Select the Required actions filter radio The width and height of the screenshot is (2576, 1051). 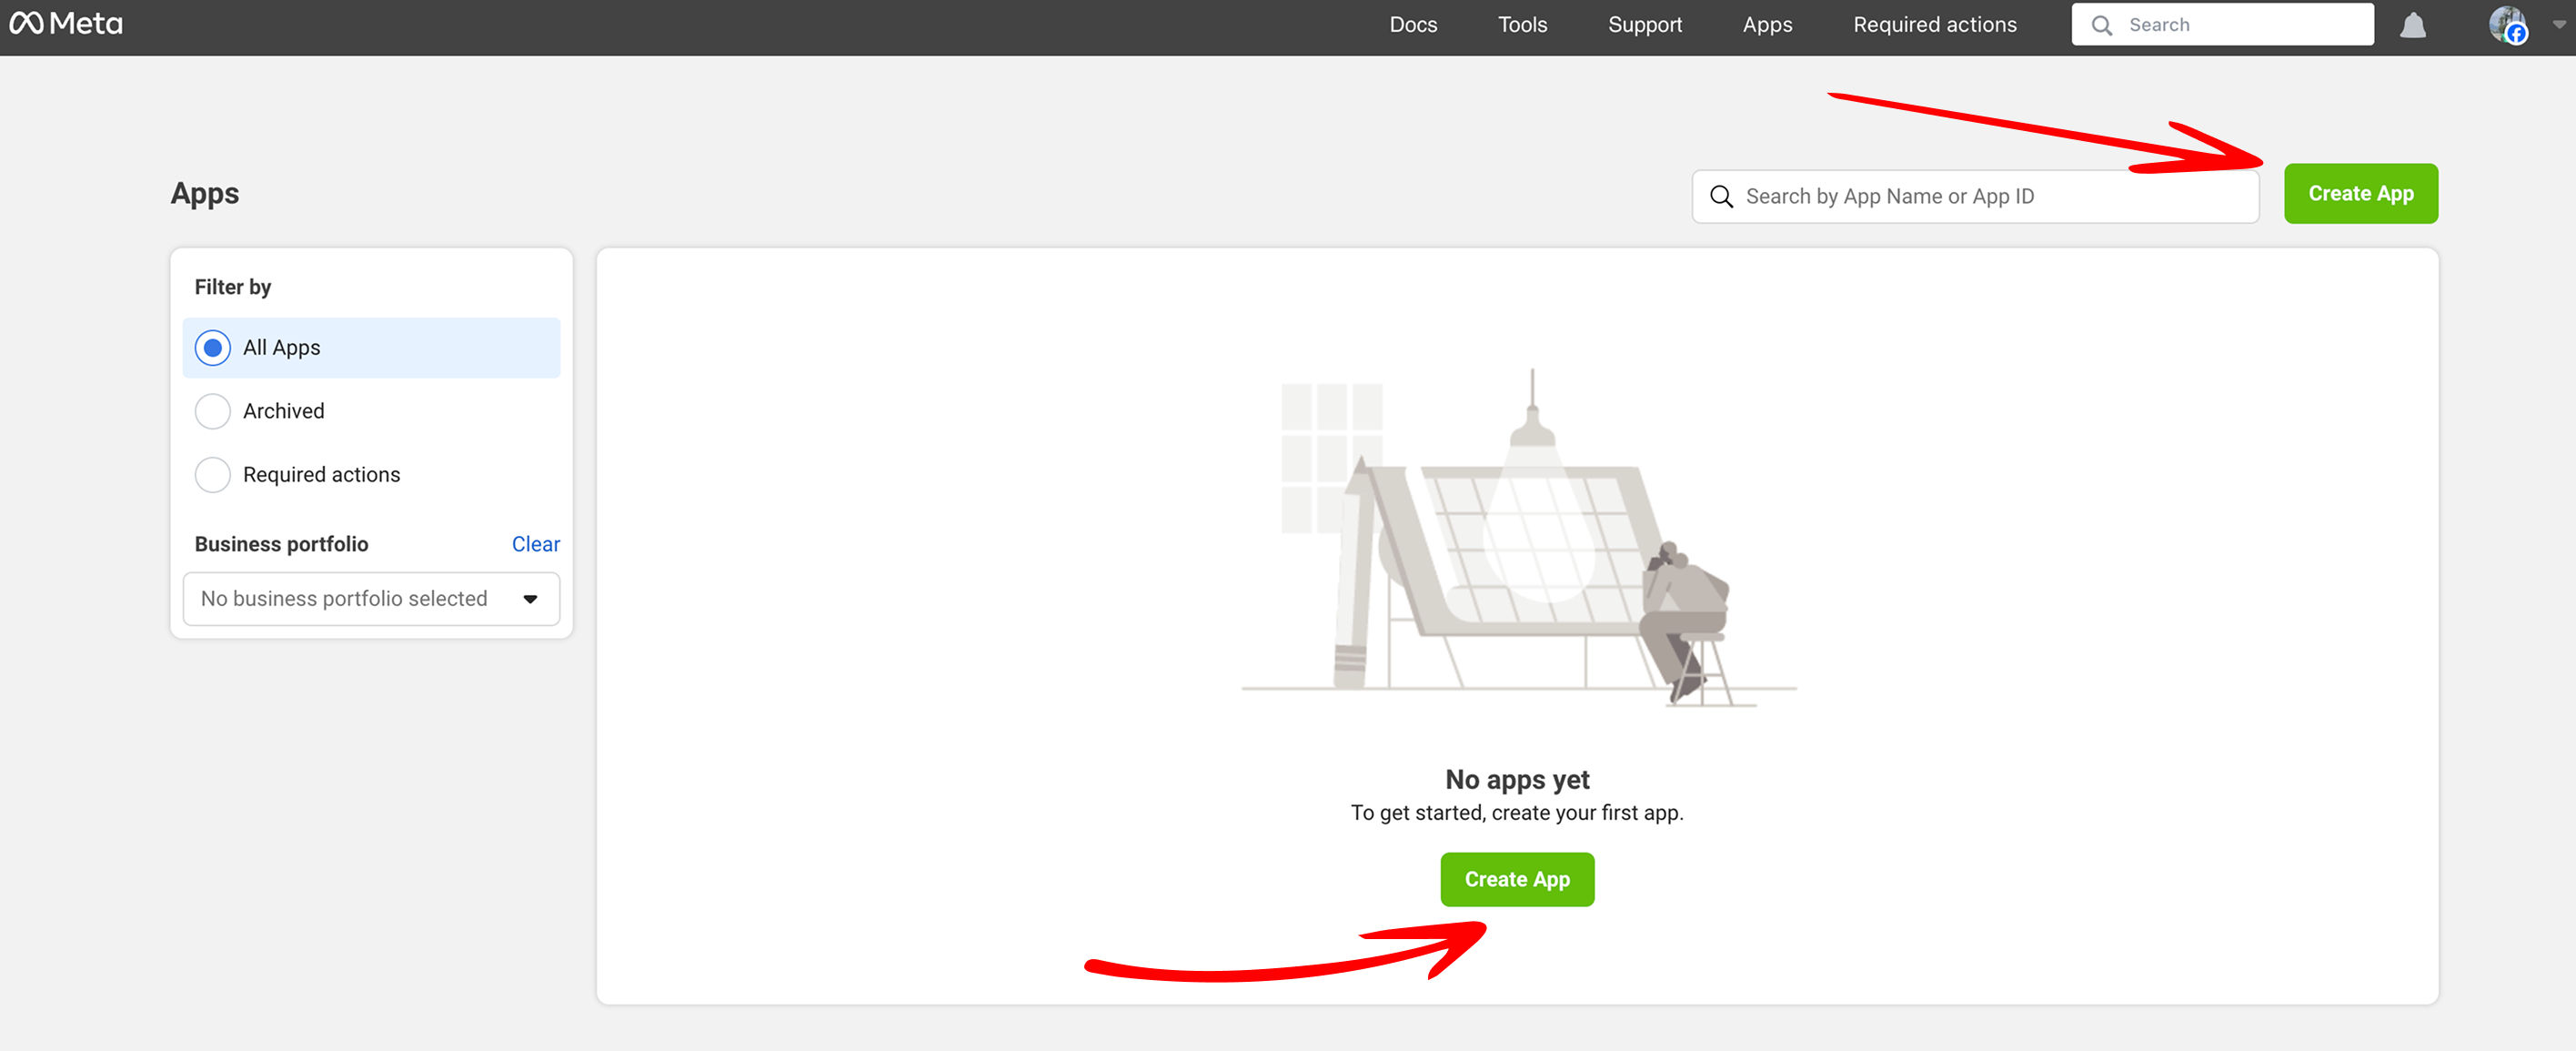tap(212, 474)
